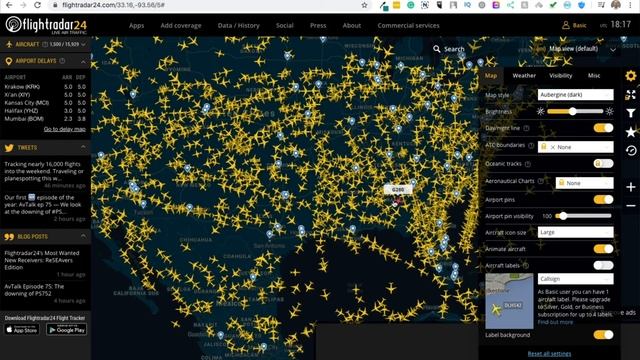Toggle the Airport pins switch
The height and width of the screenshot is (360, 640).
click(603, 200)
